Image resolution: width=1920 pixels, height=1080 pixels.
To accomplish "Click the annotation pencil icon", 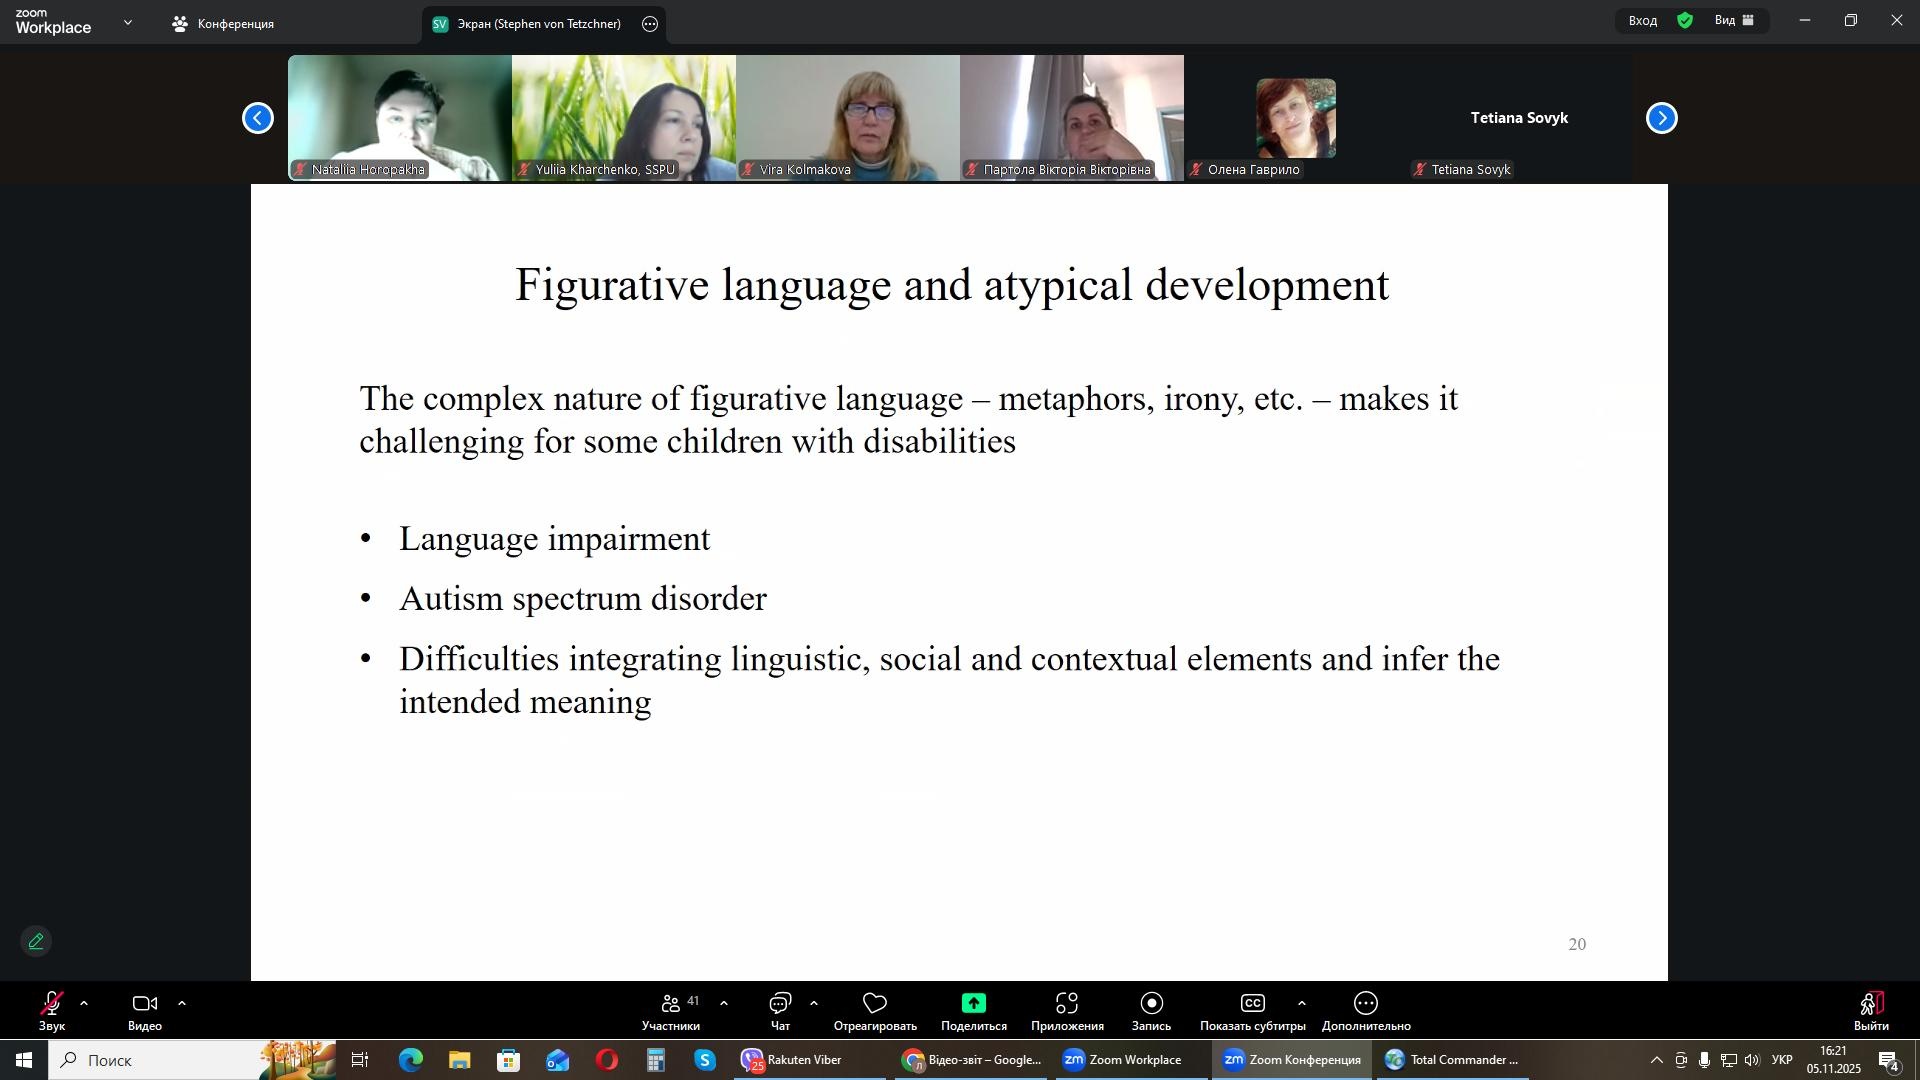I will tap(36, 942).
